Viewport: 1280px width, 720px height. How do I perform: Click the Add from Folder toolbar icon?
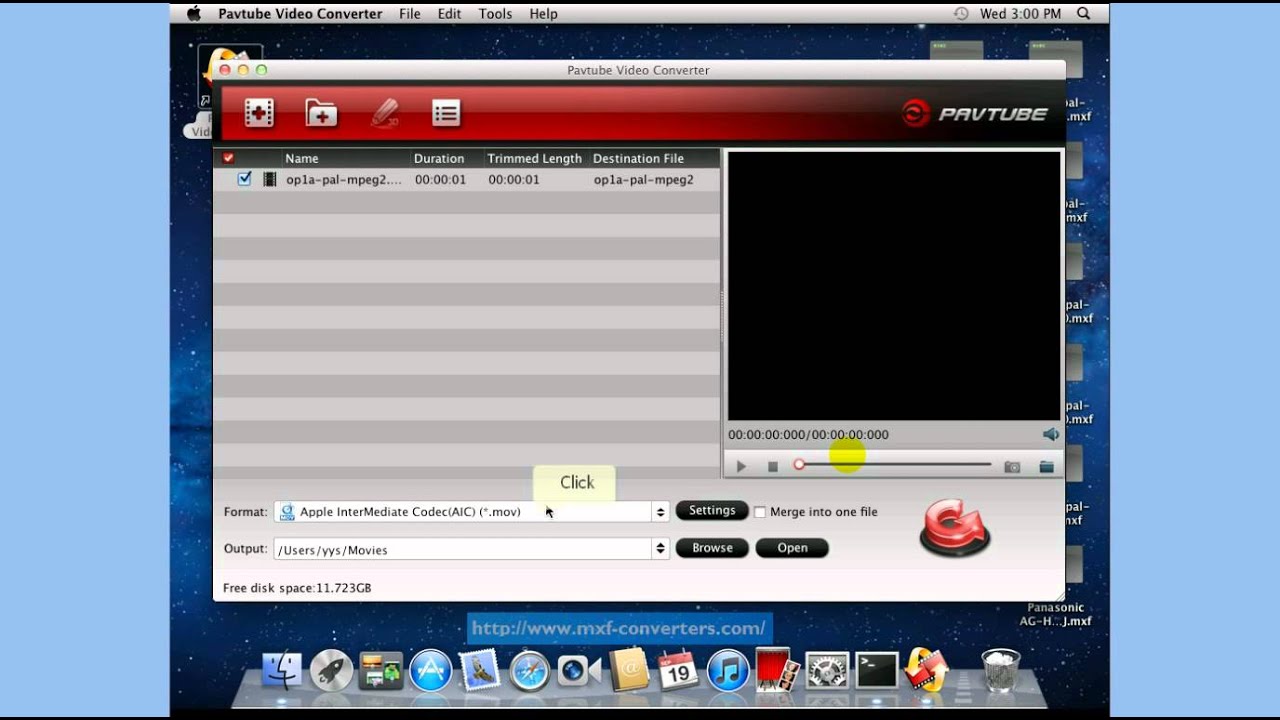[321, 113]
